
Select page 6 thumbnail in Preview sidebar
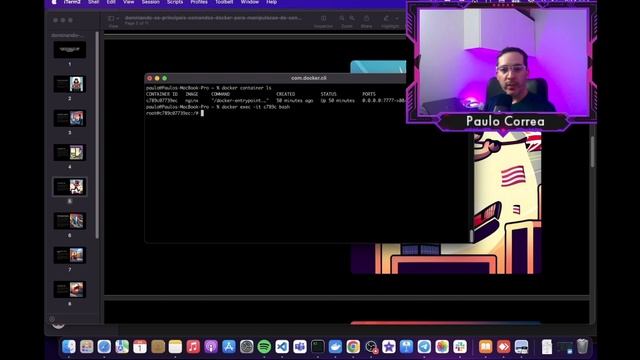point(69,221)
